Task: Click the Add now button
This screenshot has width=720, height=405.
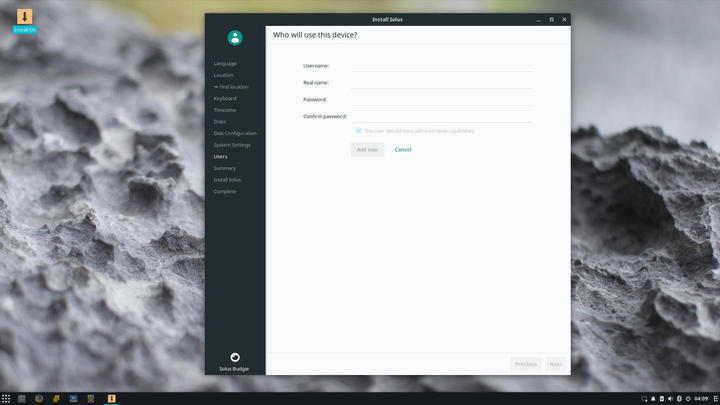Action: [367, 150]
